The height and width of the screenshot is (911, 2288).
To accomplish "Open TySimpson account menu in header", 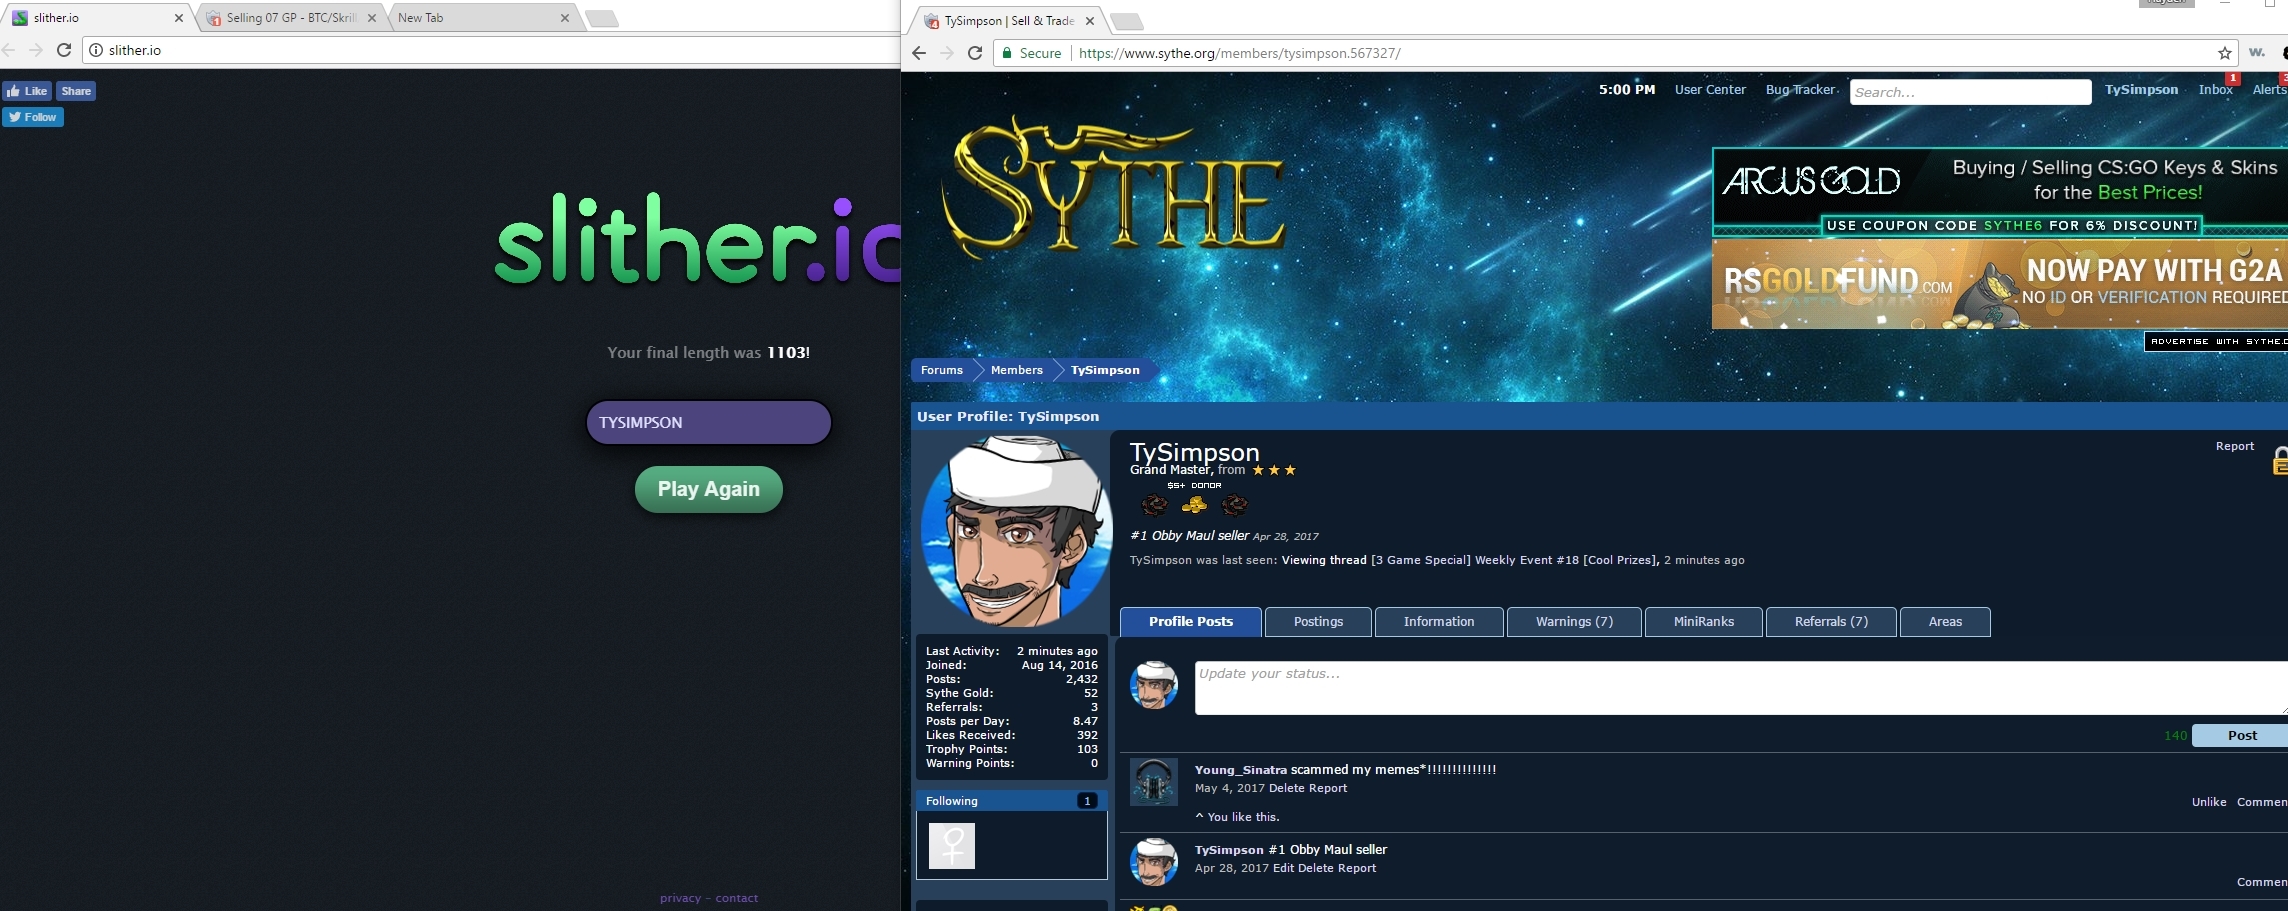I will pos(2141,89).
